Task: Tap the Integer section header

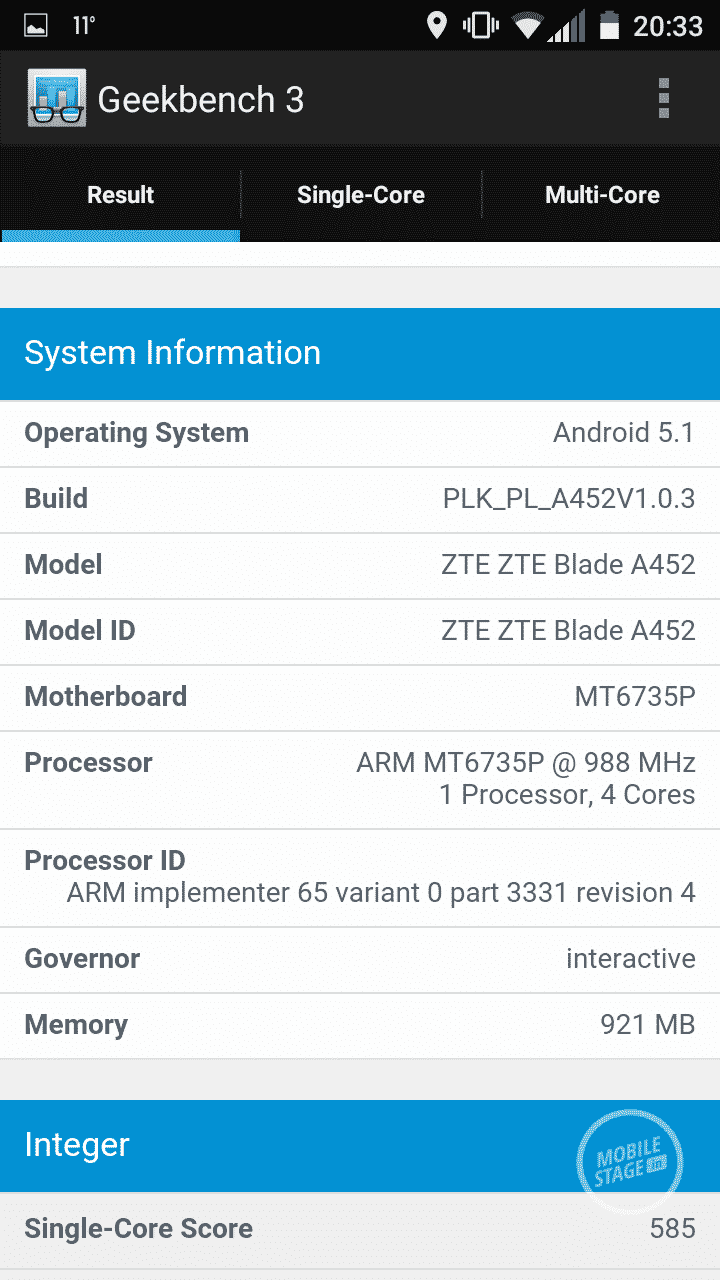Action: click(300, 1145)
